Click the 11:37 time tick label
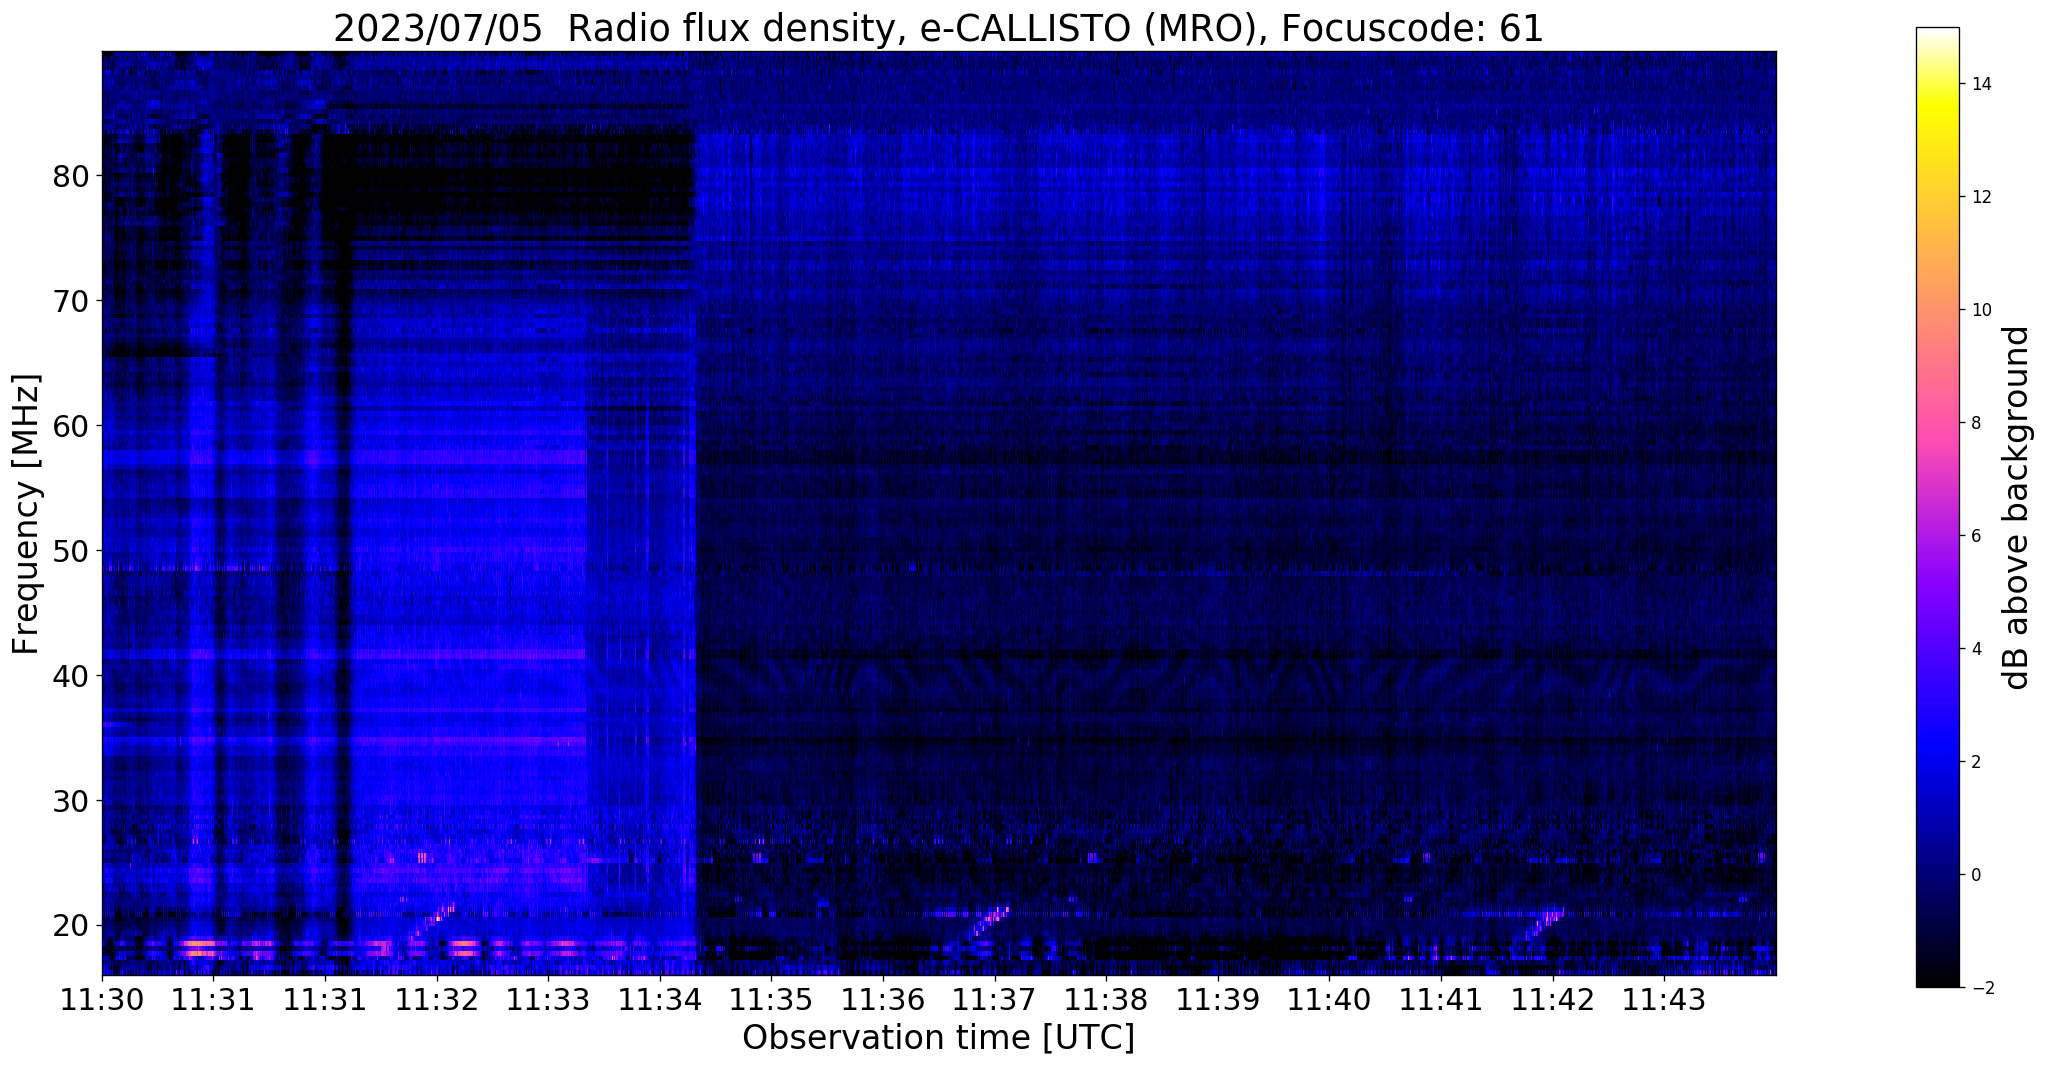2047x1067 pixels. click(994, 999)
